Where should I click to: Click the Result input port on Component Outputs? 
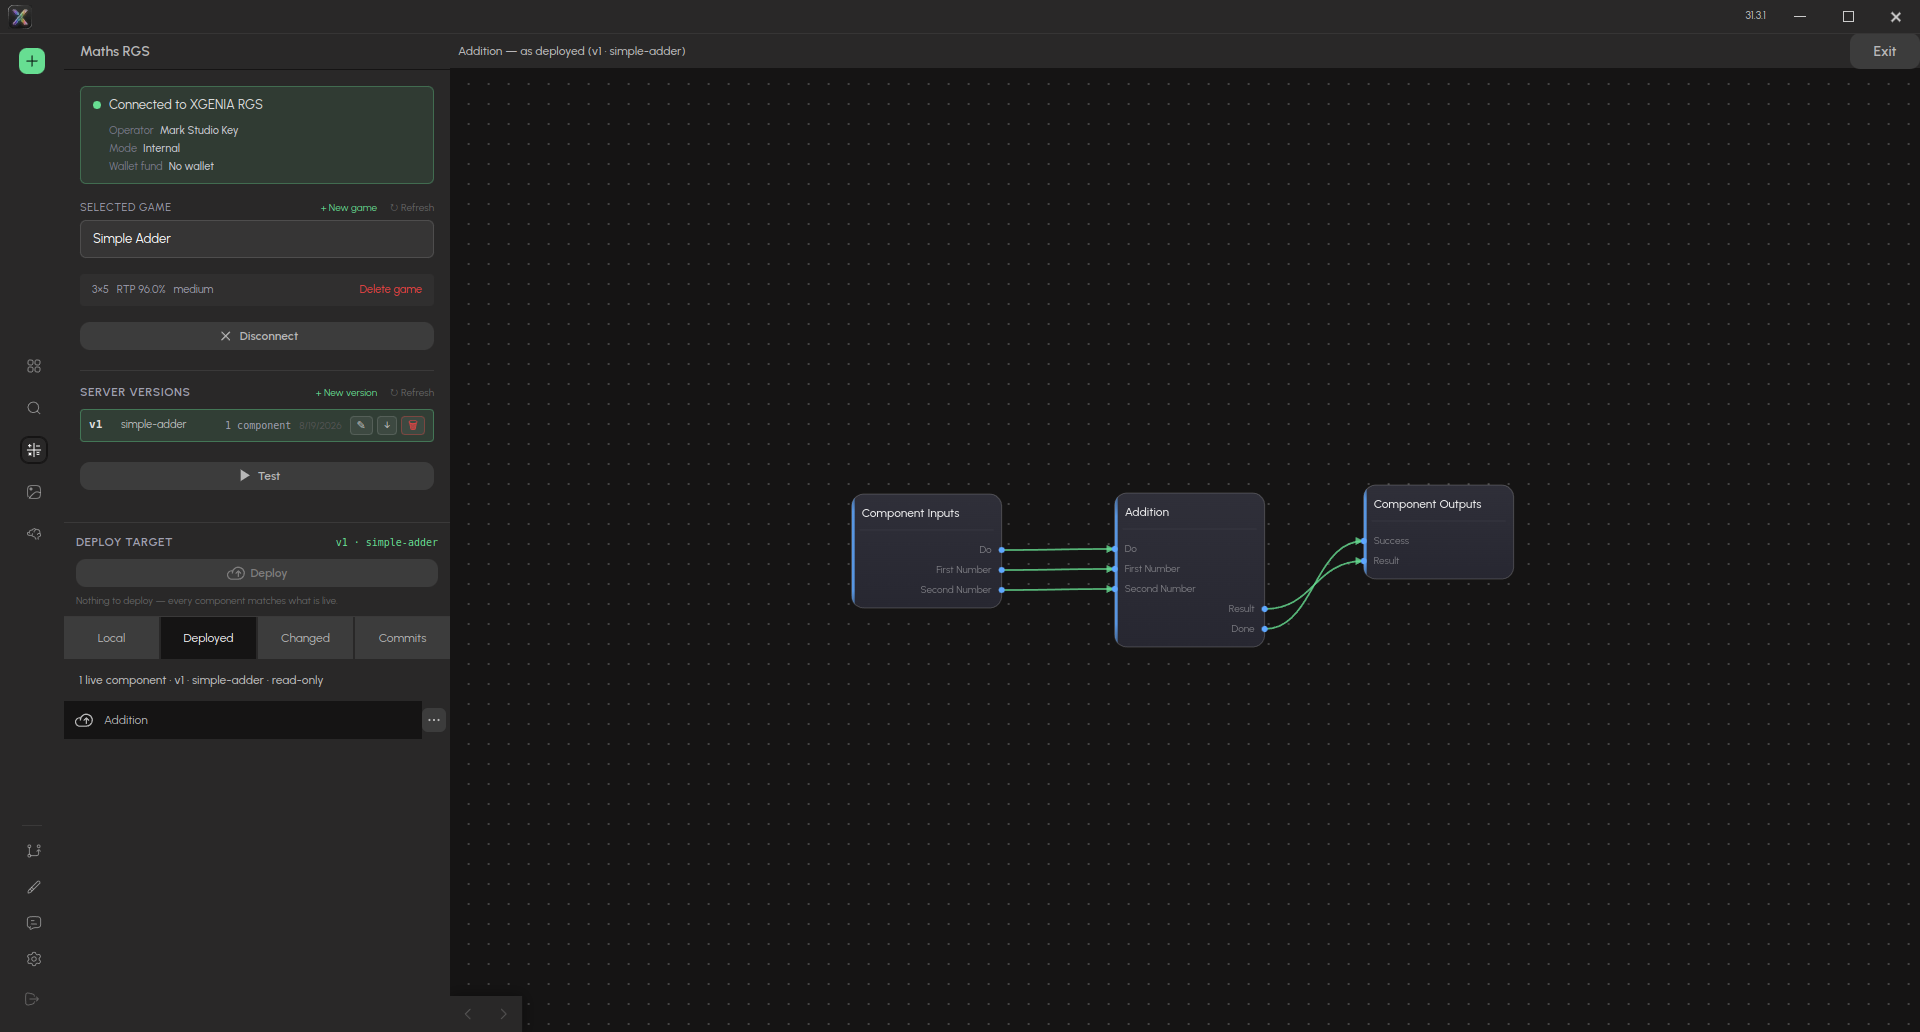tap(1364, 561)
